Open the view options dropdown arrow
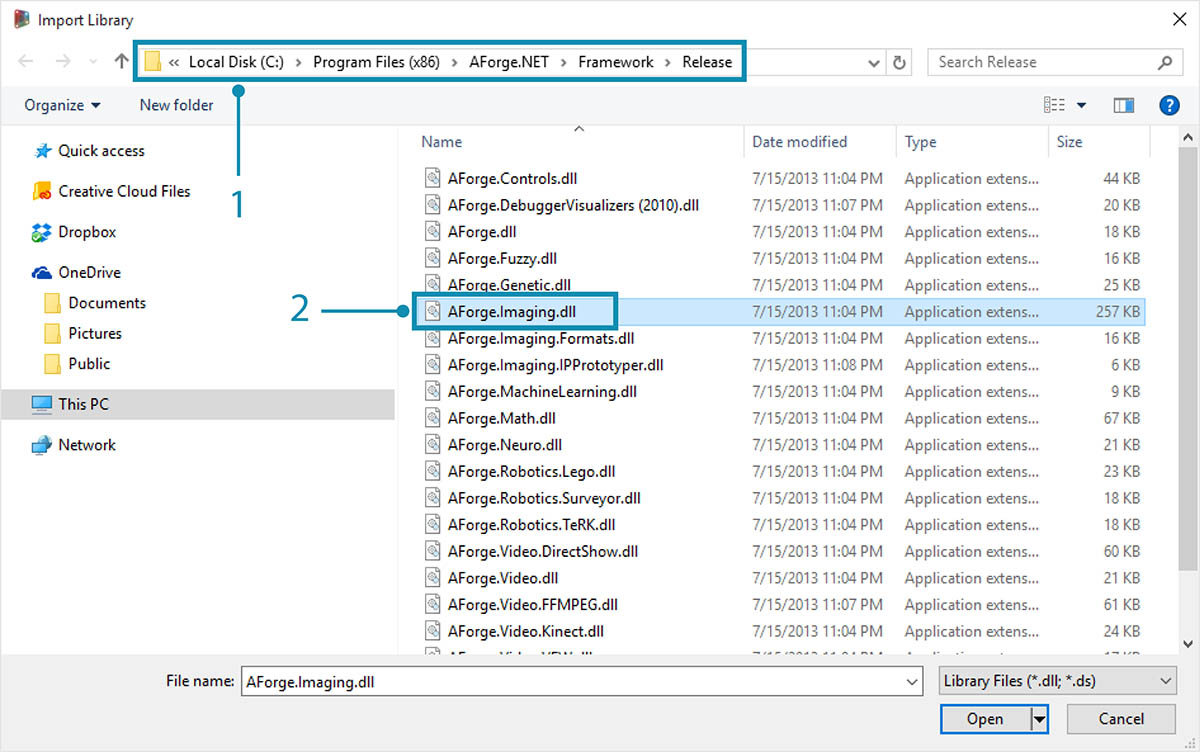Viewport: 1200px width, 752px height. point(1081,105)
